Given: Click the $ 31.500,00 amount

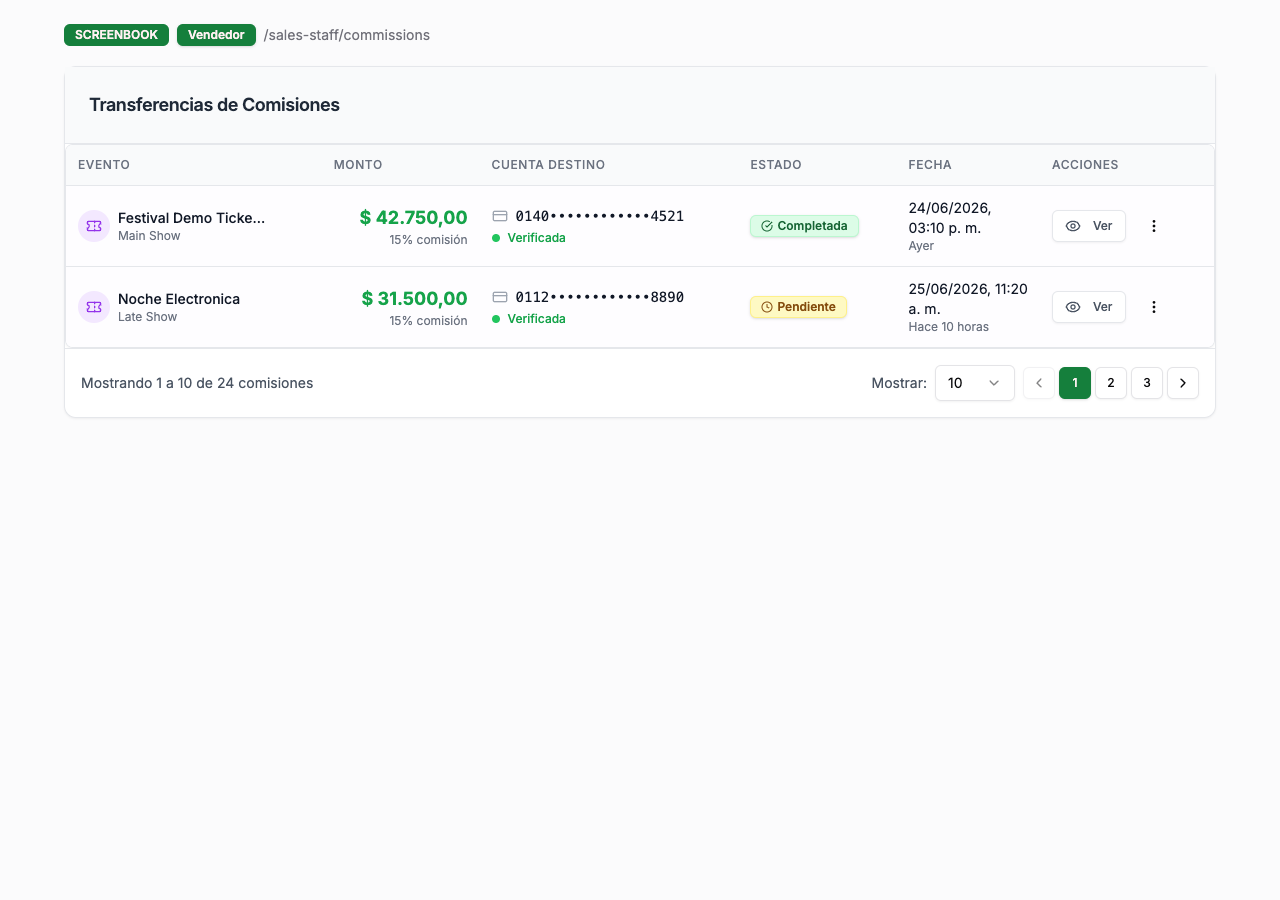Looking at the screenshot, I should click(x=415, y=298).
